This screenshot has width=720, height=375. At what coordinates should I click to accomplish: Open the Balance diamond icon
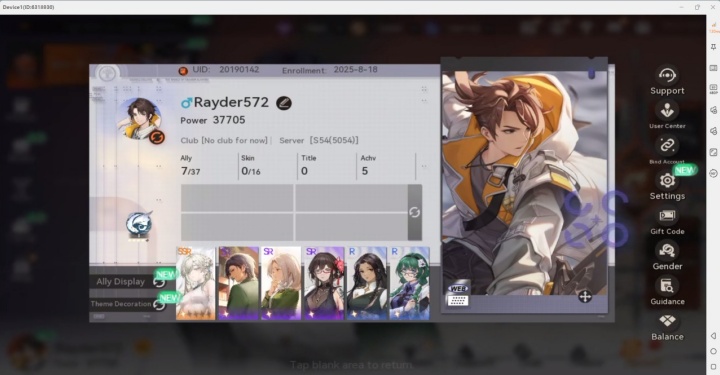pos(667,321)
